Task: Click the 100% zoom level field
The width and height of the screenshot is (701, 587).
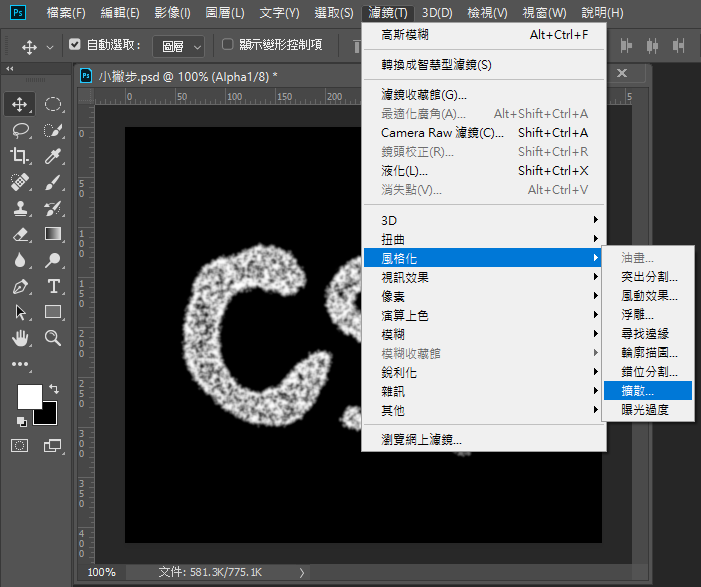Action: point(101,572)
